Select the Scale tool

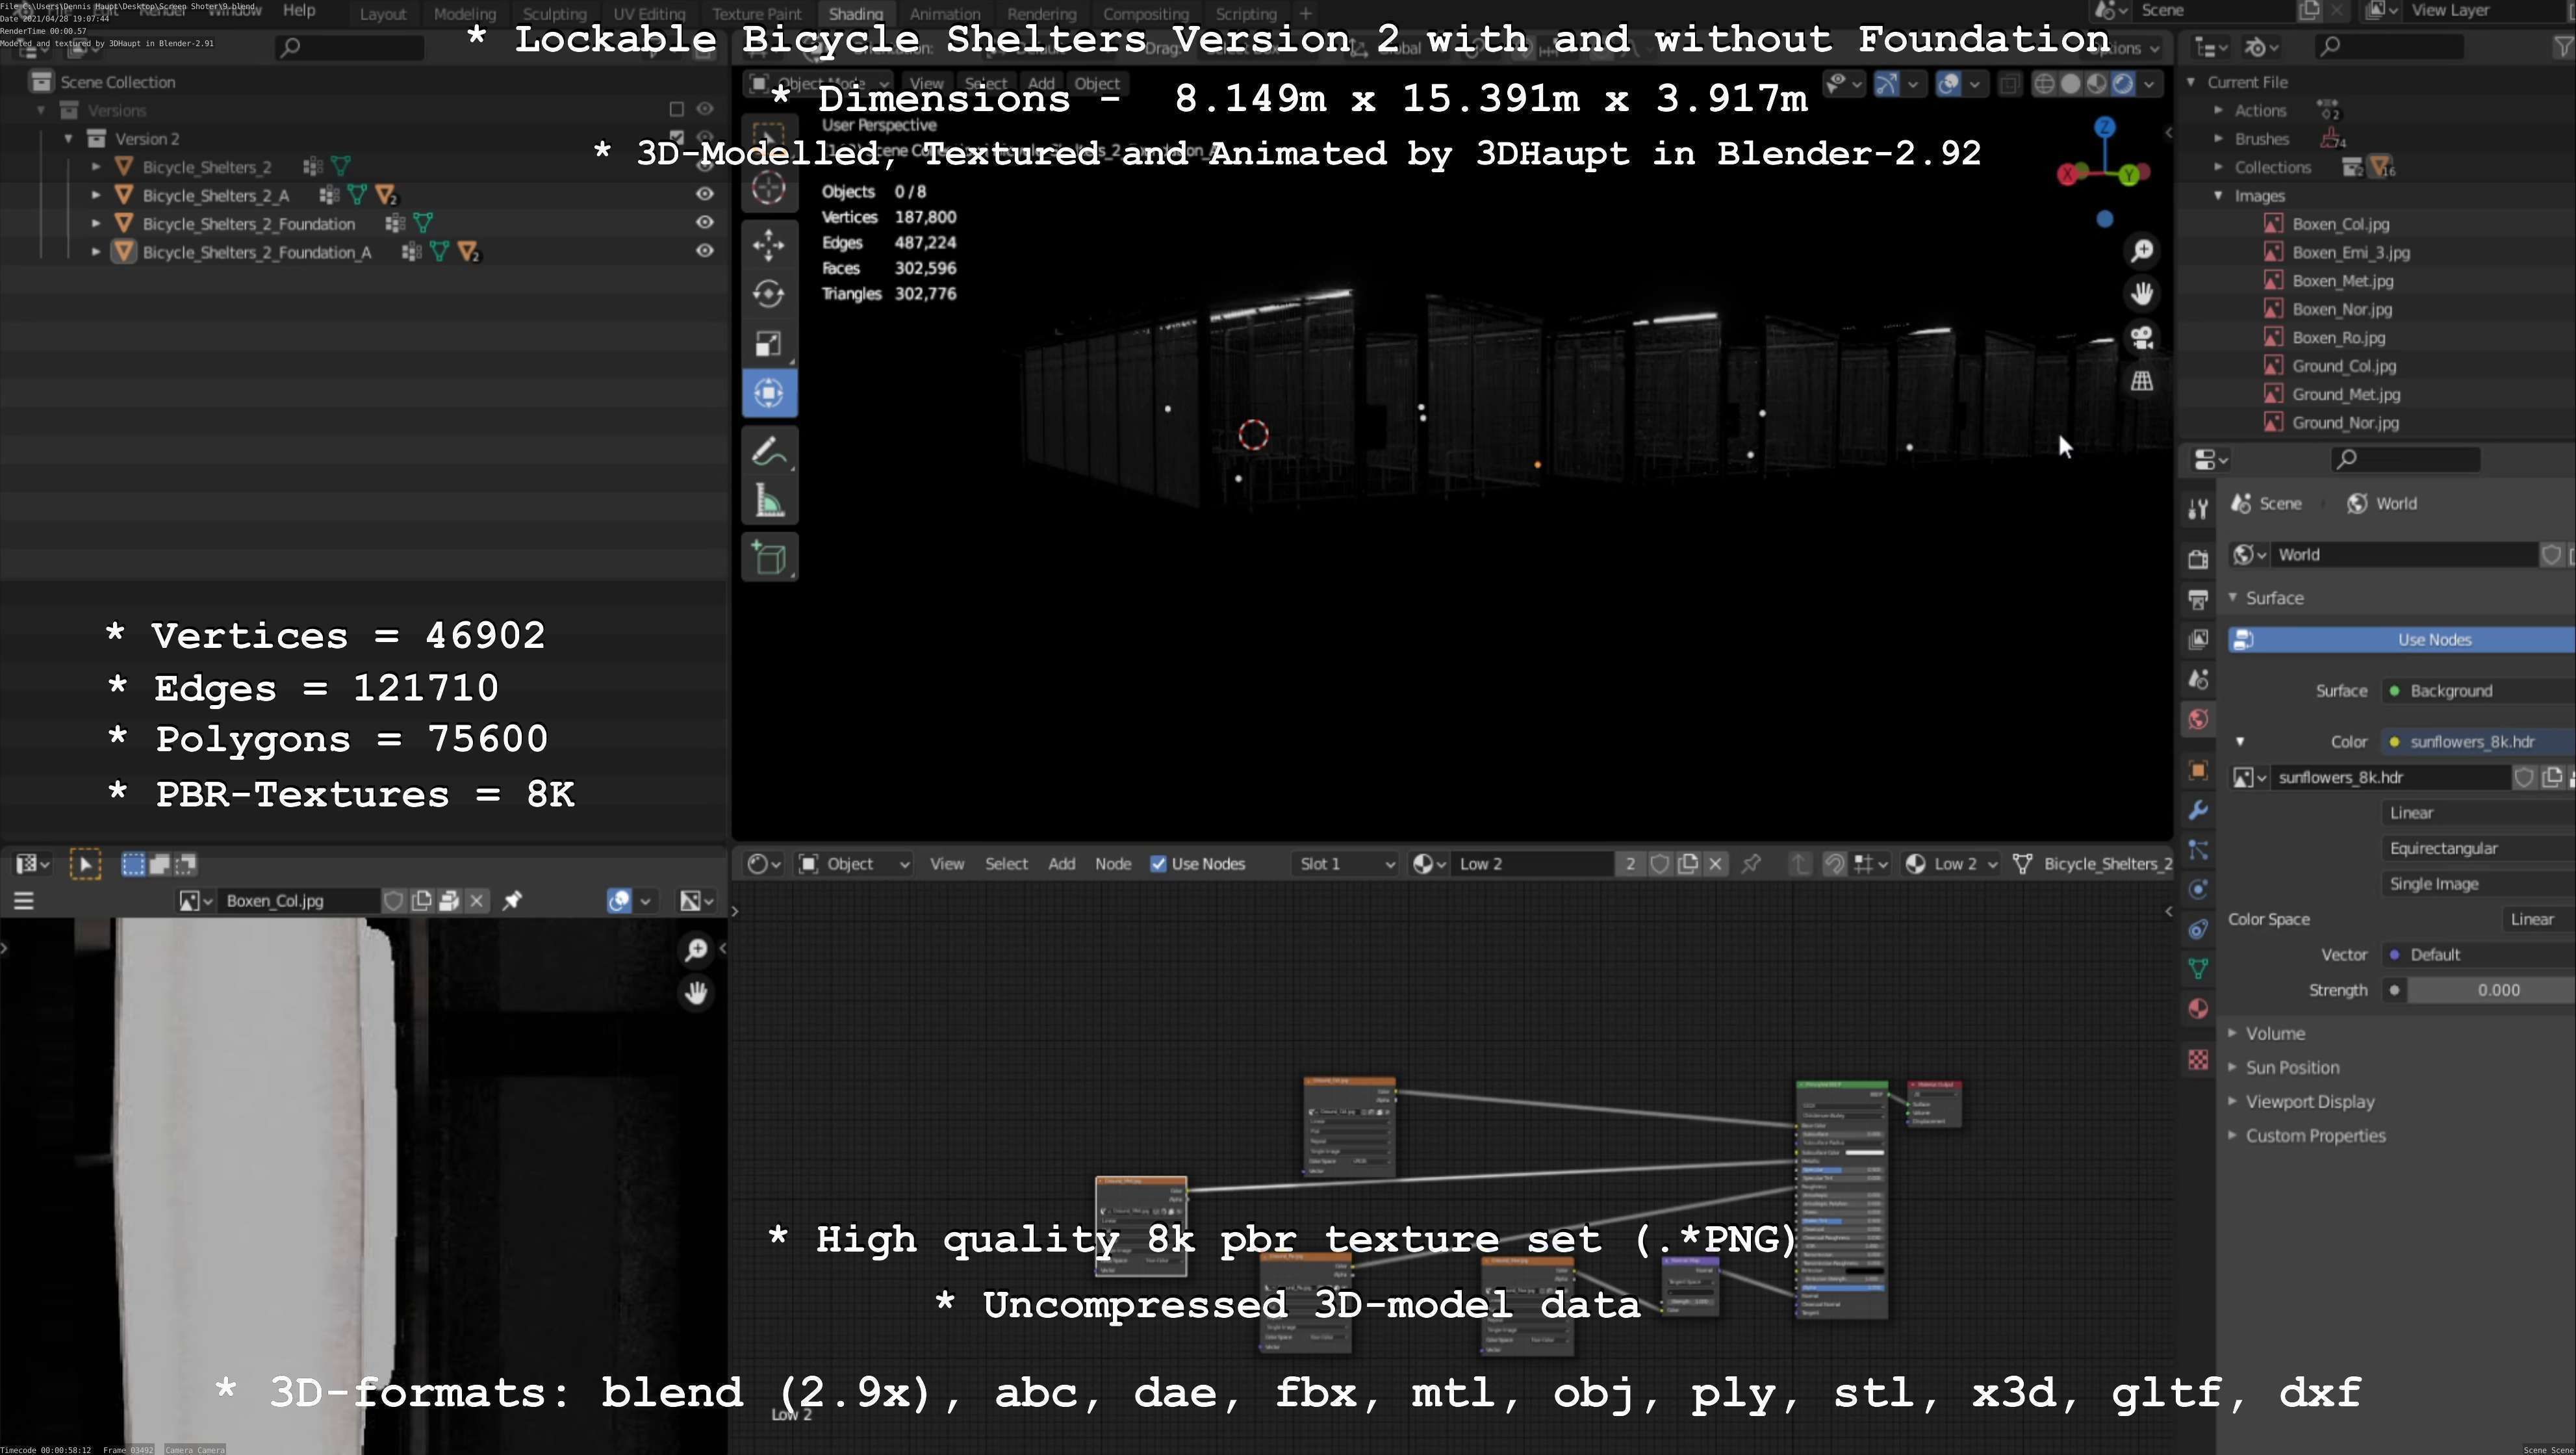tap(768, 344)
